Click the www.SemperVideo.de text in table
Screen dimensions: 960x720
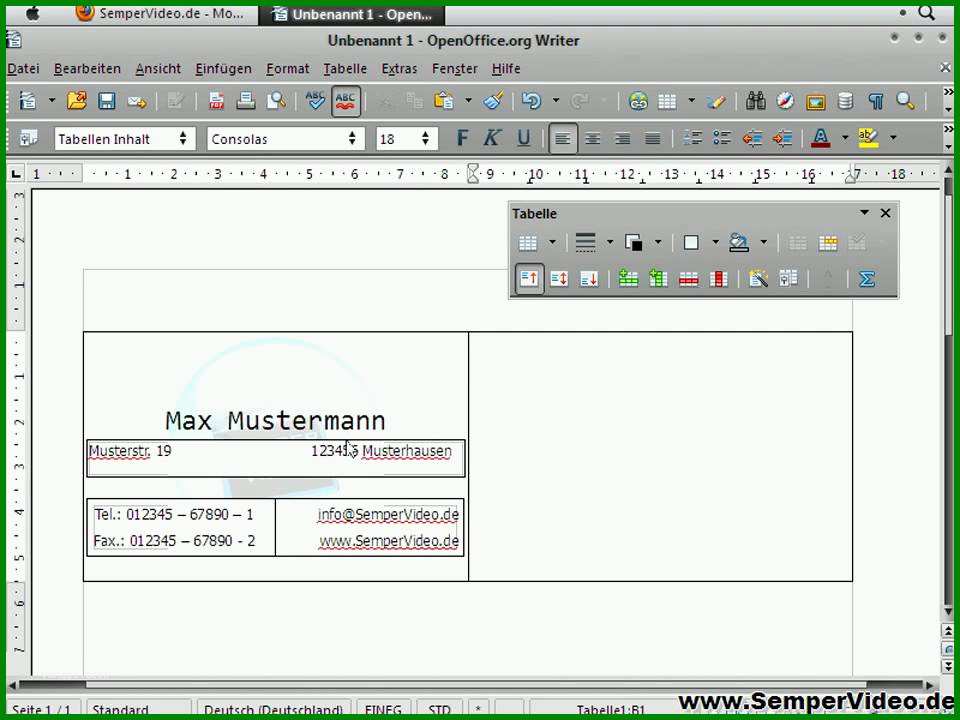389,541
